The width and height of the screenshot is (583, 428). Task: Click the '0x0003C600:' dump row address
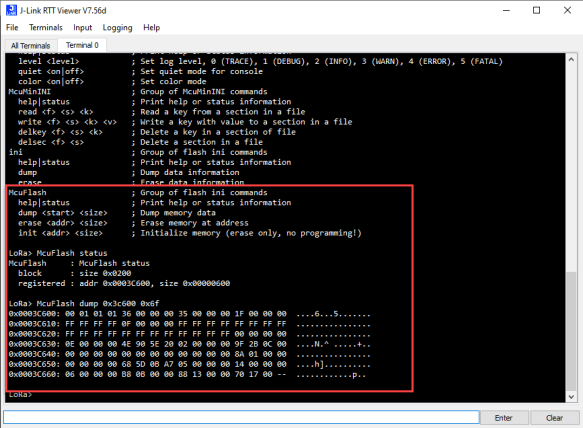pos(35,314)
